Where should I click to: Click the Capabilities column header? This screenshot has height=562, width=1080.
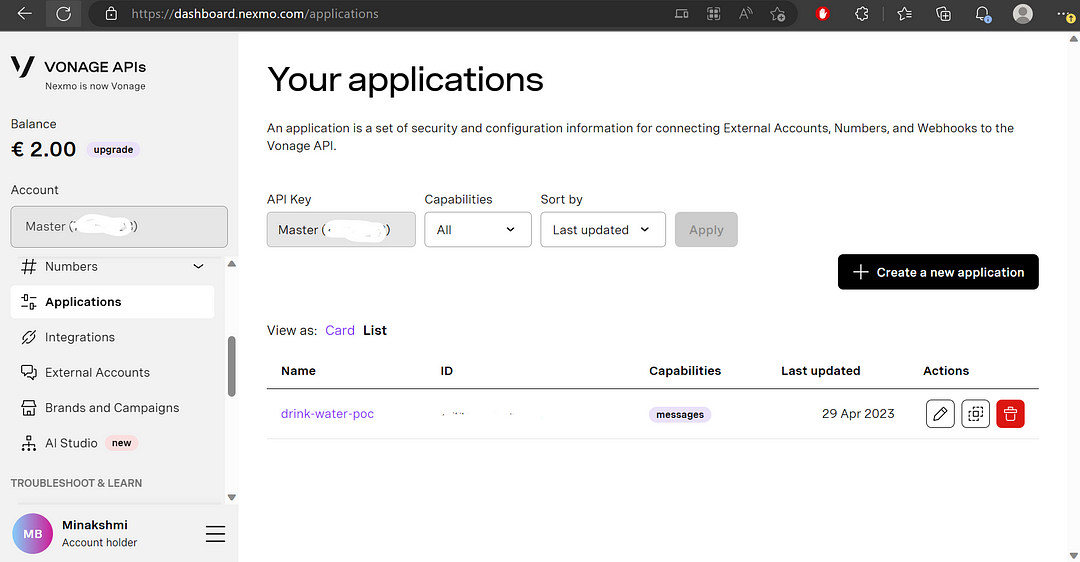[x=685, y=371]
